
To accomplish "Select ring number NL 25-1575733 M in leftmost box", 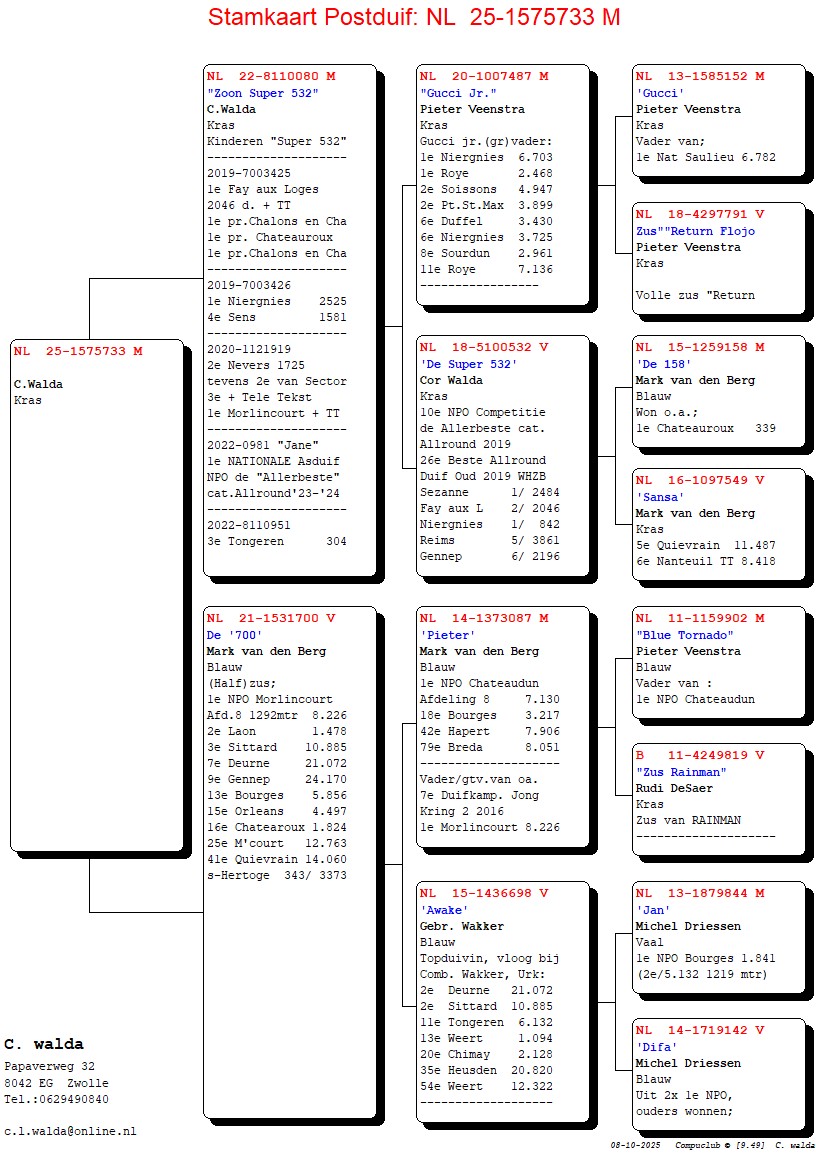I will (78, 351).
